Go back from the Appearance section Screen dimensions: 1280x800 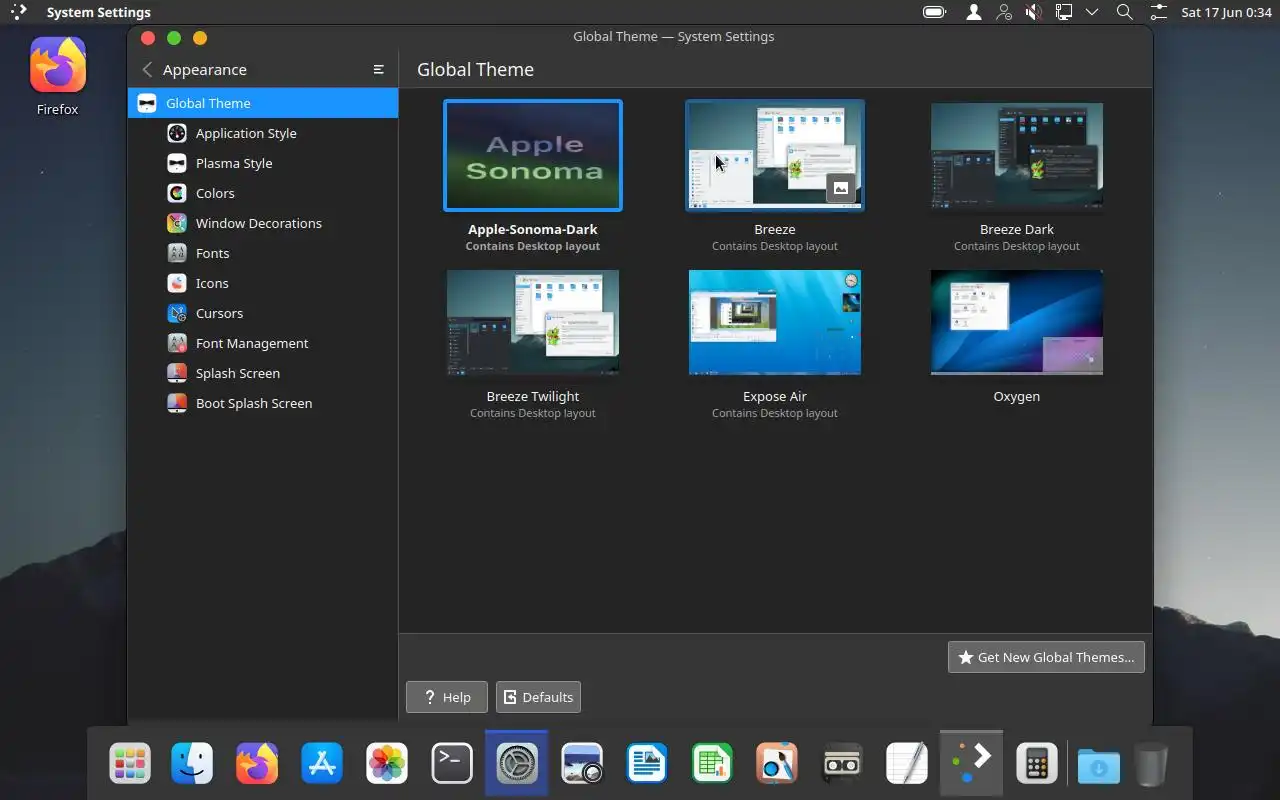point(147,69)
